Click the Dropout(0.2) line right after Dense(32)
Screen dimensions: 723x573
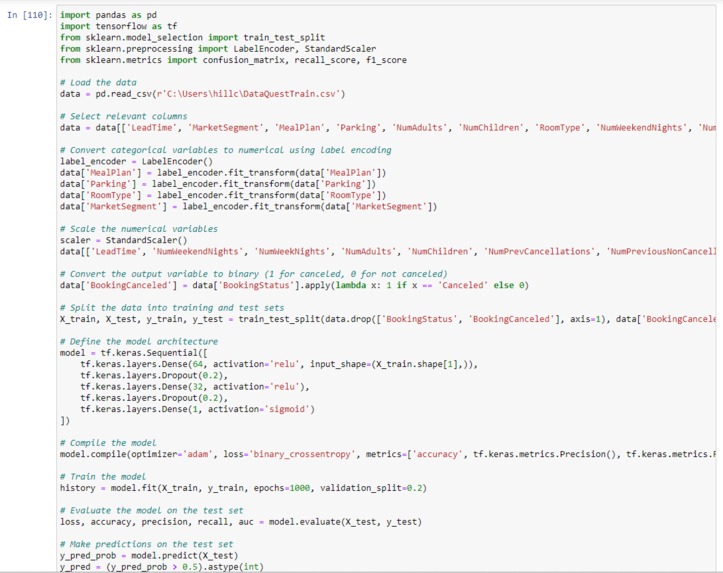pos(154,398)
